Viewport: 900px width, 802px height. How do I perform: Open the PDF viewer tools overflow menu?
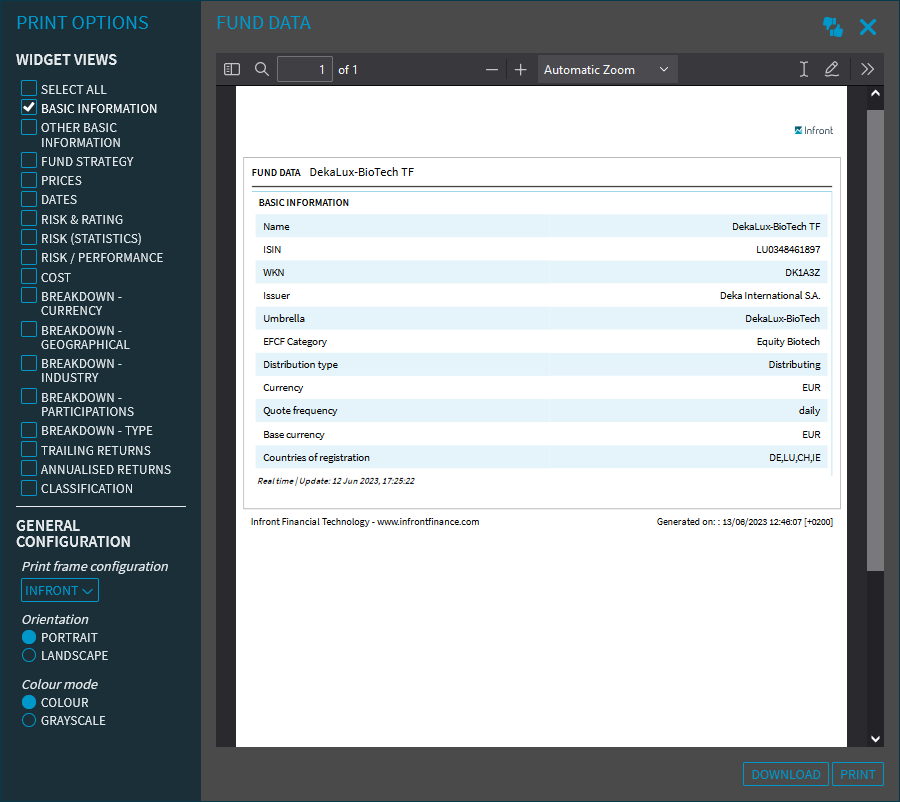867,69
